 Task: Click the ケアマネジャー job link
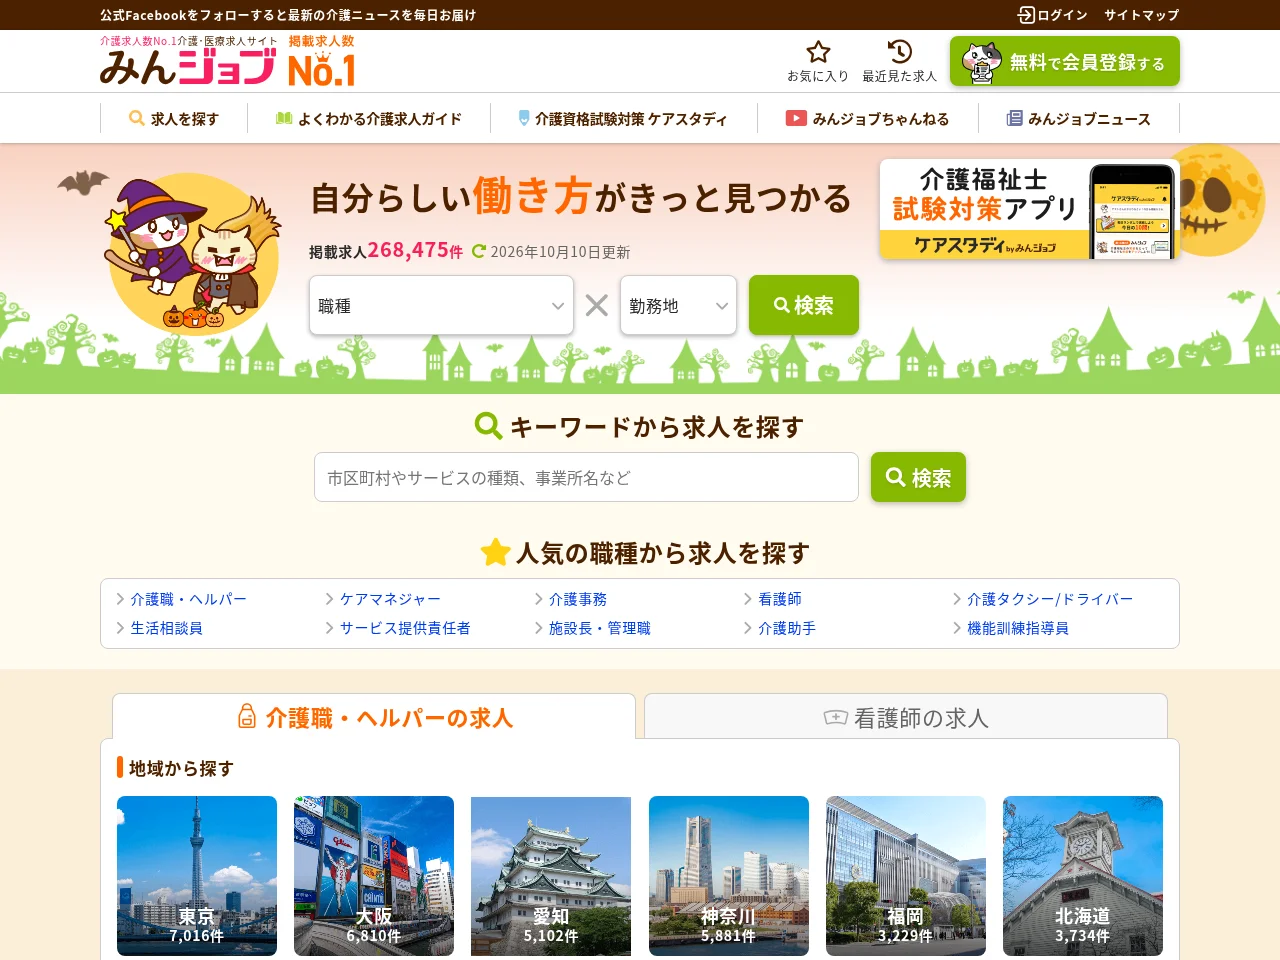pos(390,599)
